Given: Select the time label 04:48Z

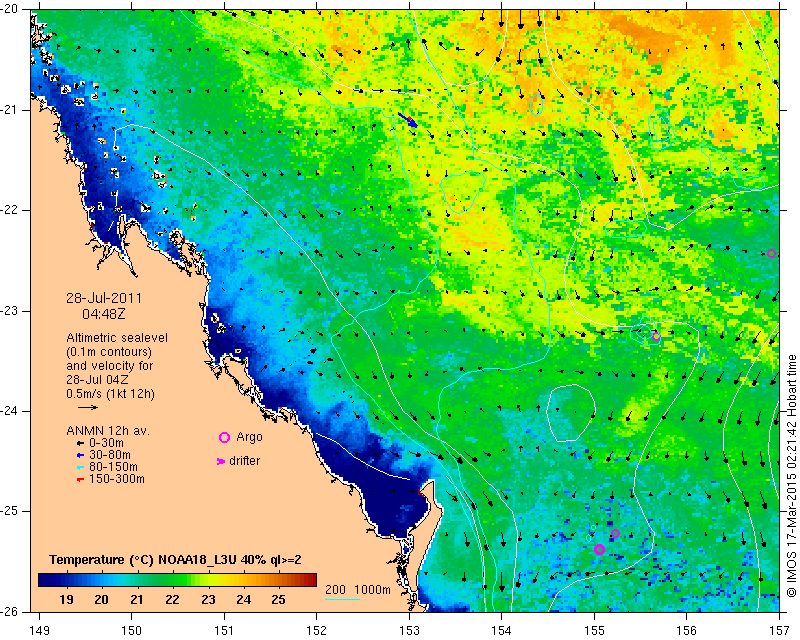Looking at the screenshot, I should pos(104,314).
